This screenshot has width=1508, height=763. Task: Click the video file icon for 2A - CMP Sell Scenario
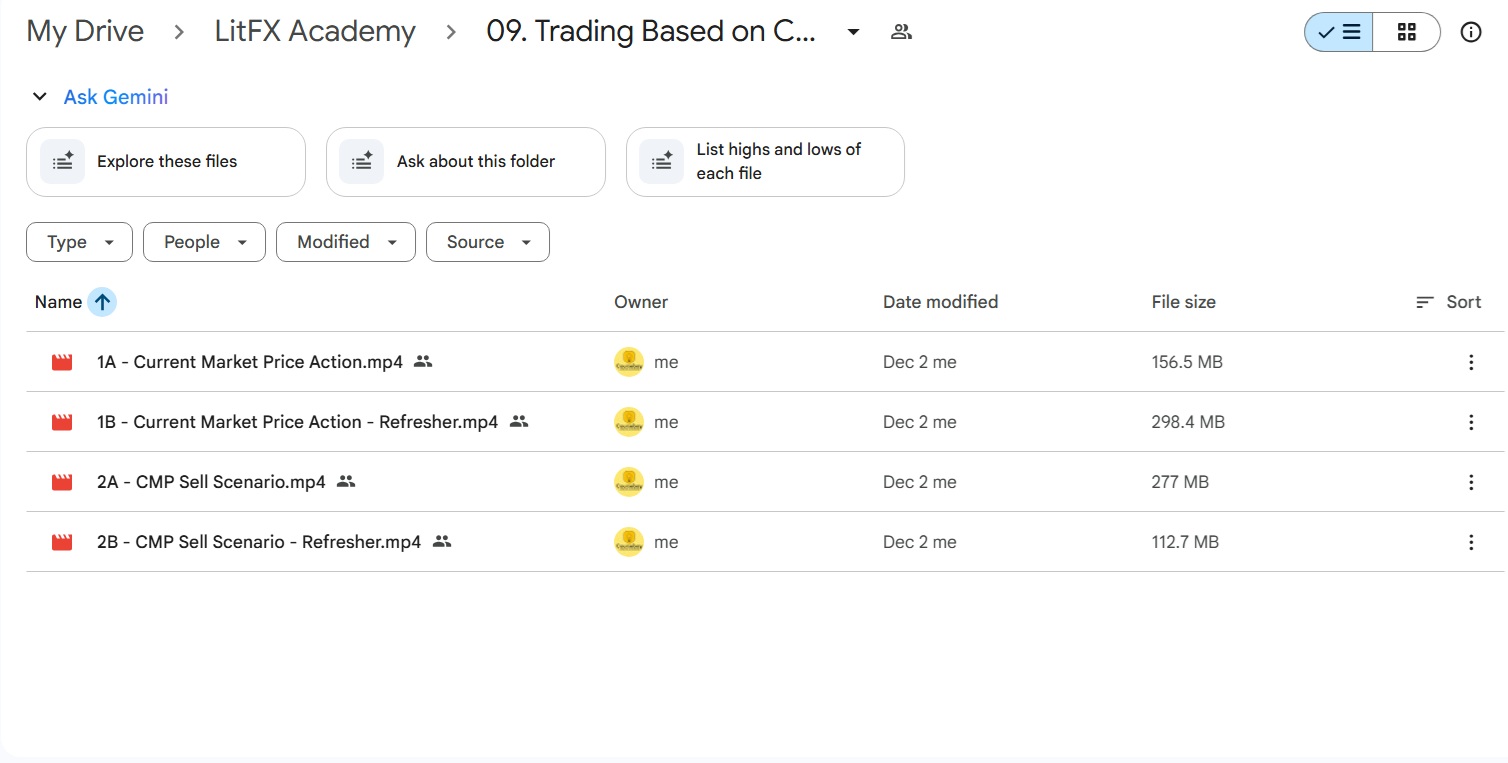pos(62,482)
